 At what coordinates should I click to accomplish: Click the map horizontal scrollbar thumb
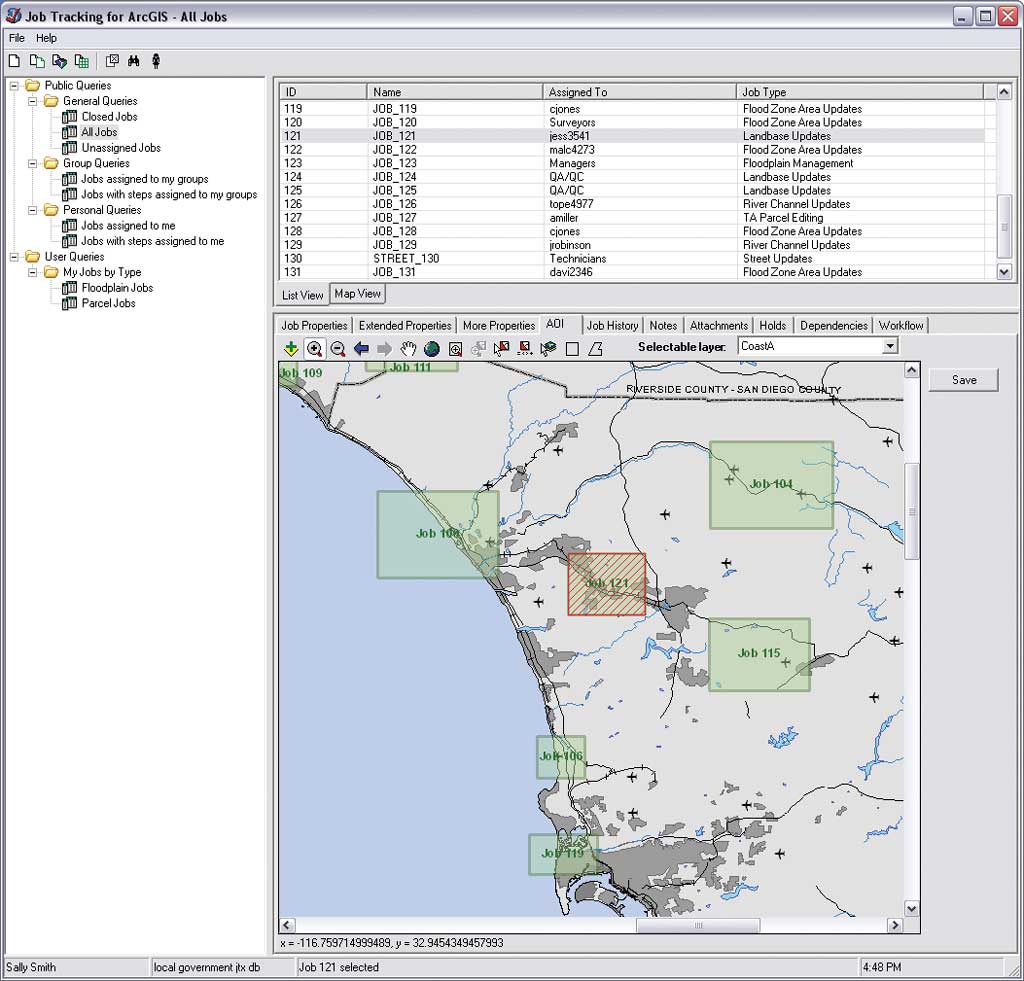pos(697,926)
